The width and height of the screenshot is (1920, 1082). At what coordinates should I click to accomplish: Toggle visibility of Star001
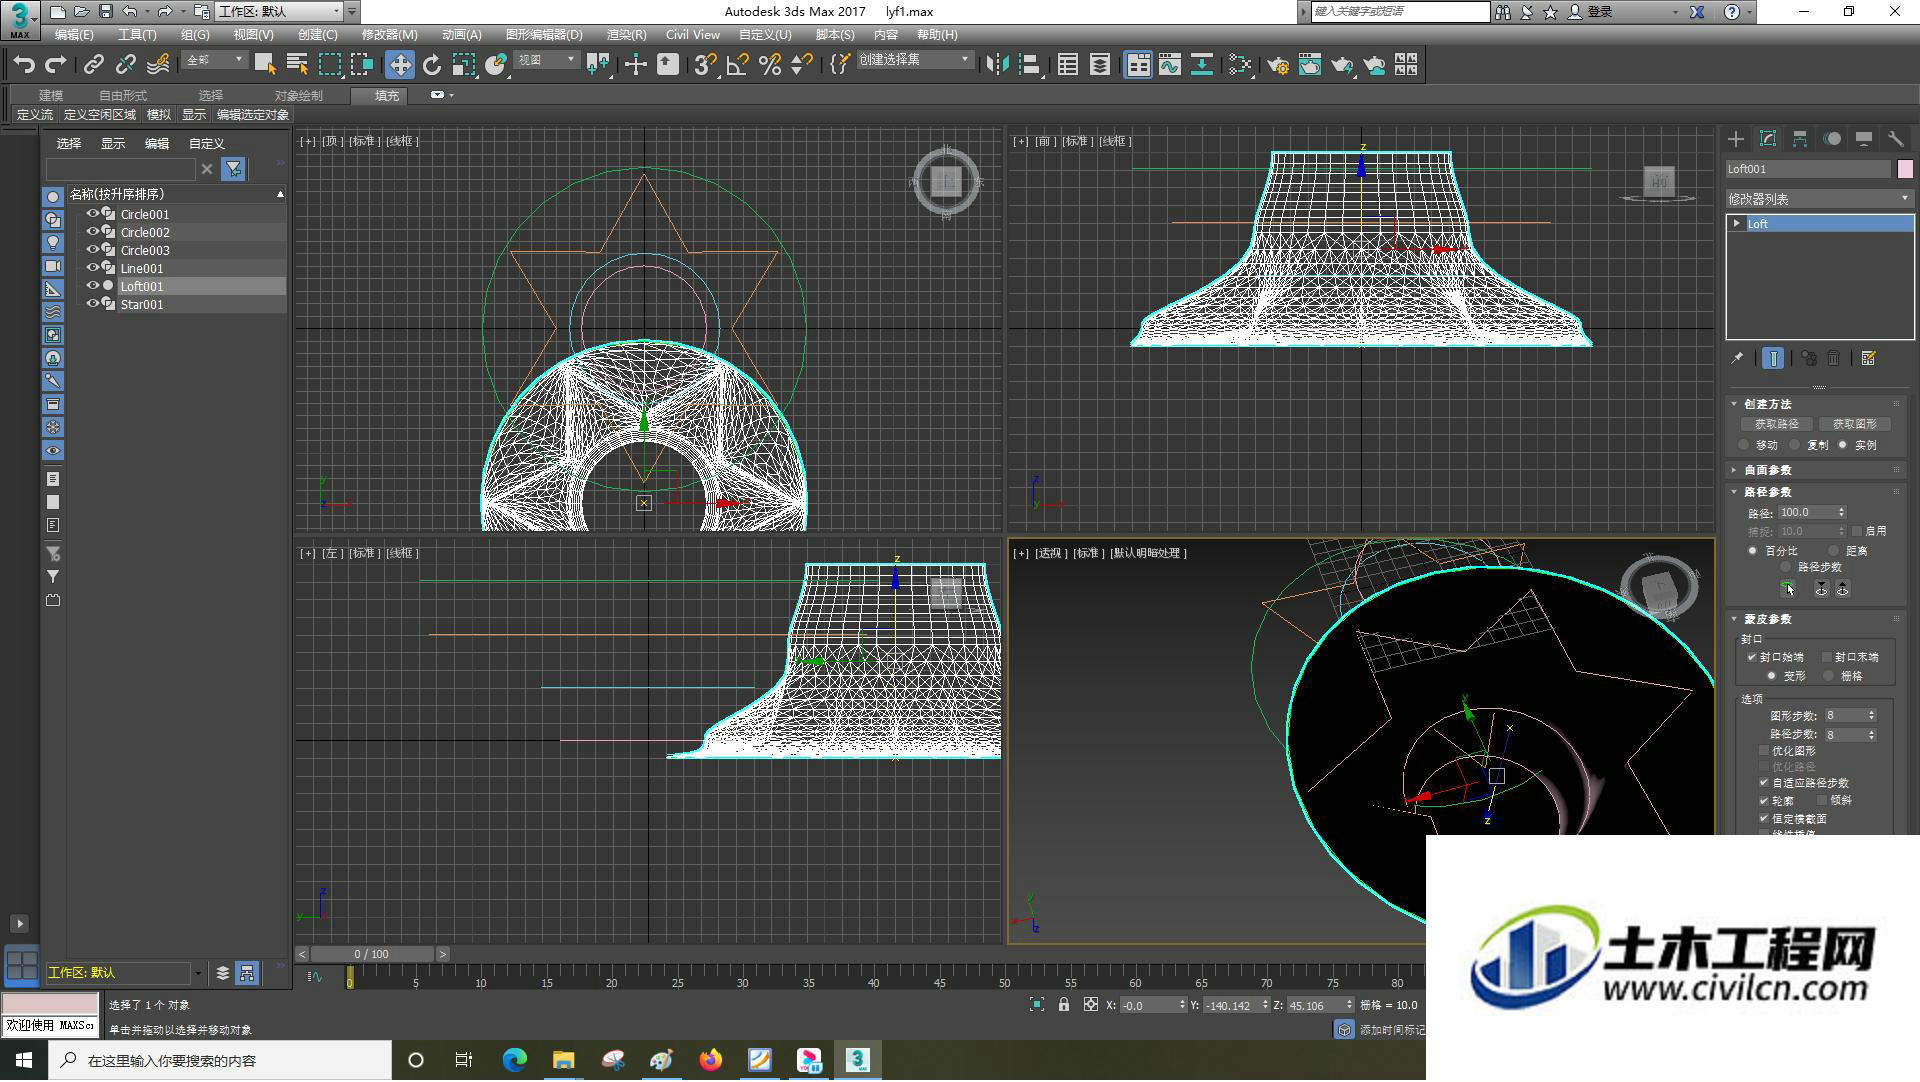click(93, 304)
